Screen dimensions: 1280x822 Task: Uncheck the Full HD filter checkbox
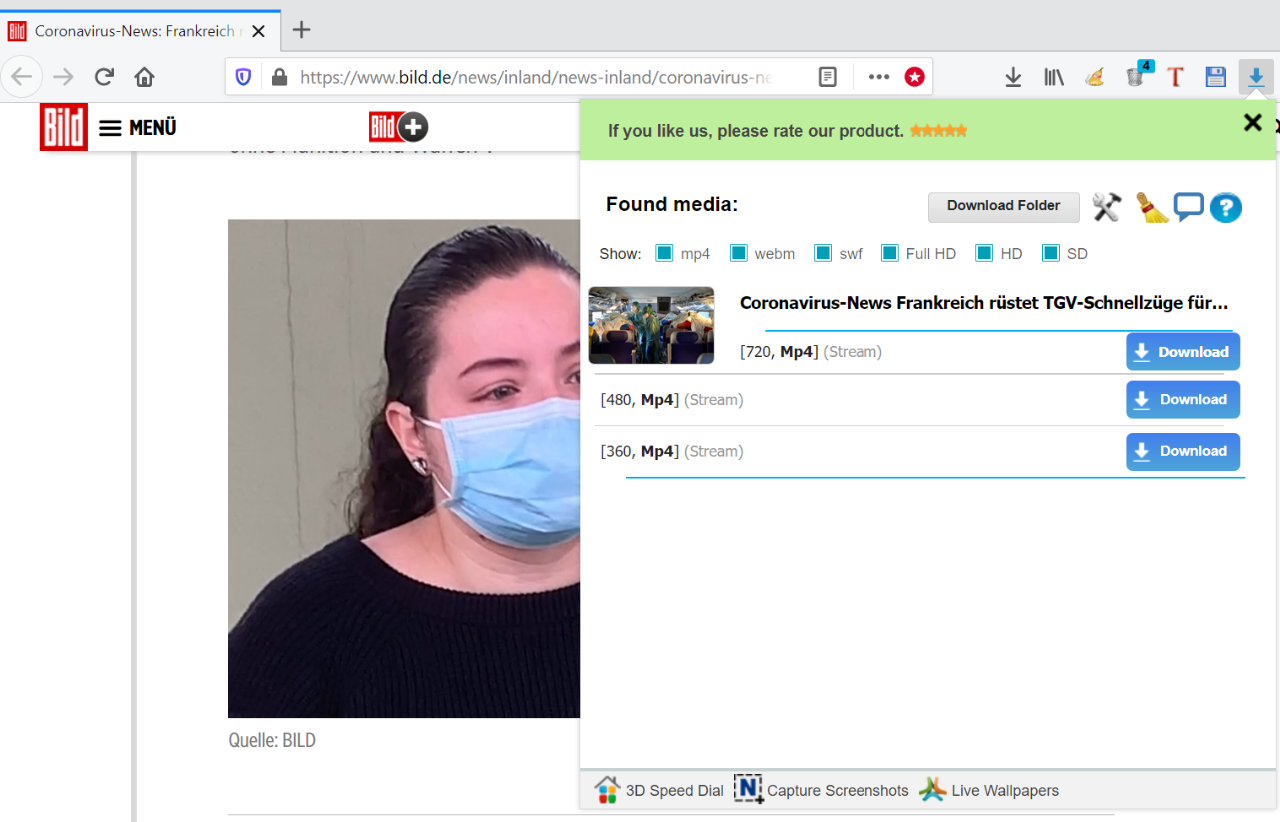point(890,253)
